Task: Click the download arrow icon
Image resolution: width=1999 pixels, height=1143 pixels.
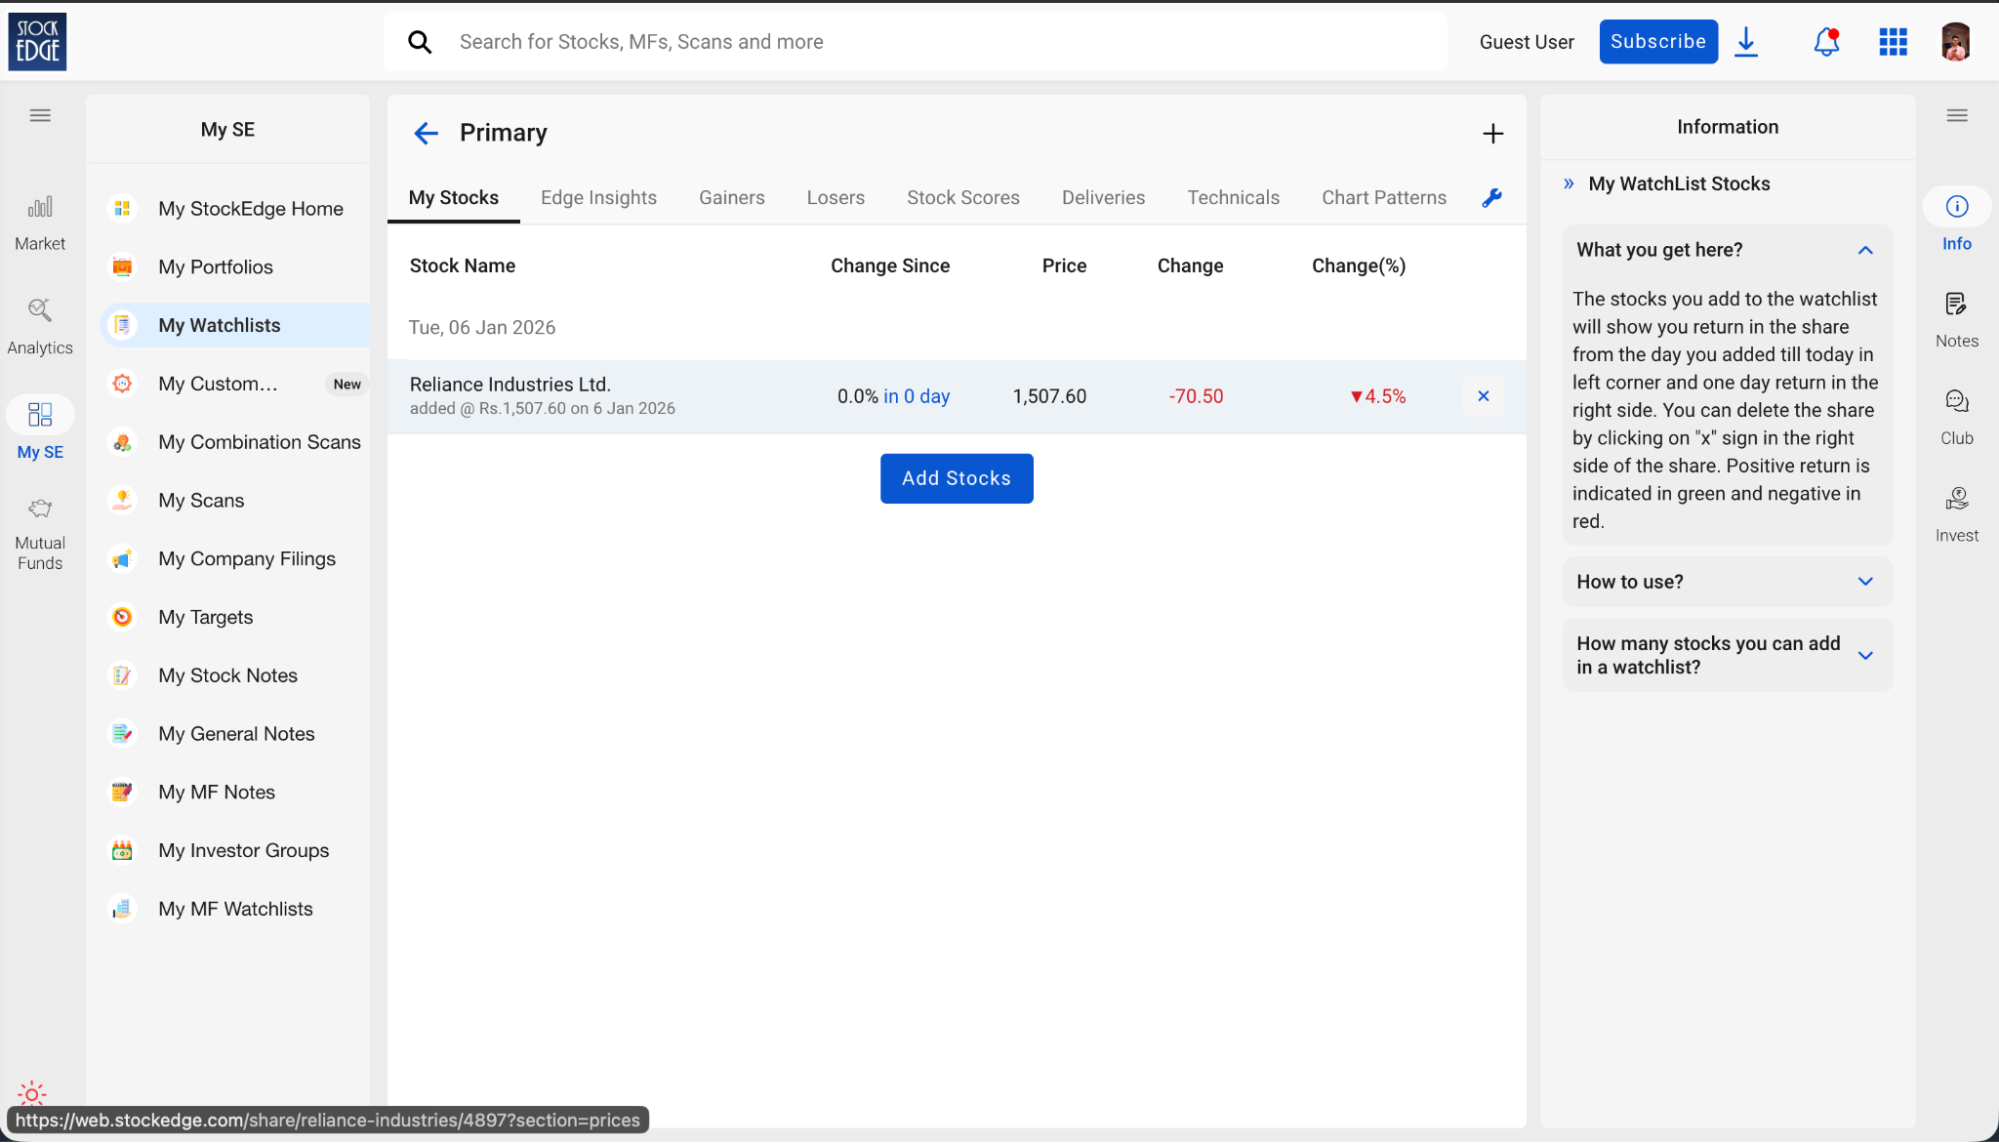Action: click(x=1746, y=42)
